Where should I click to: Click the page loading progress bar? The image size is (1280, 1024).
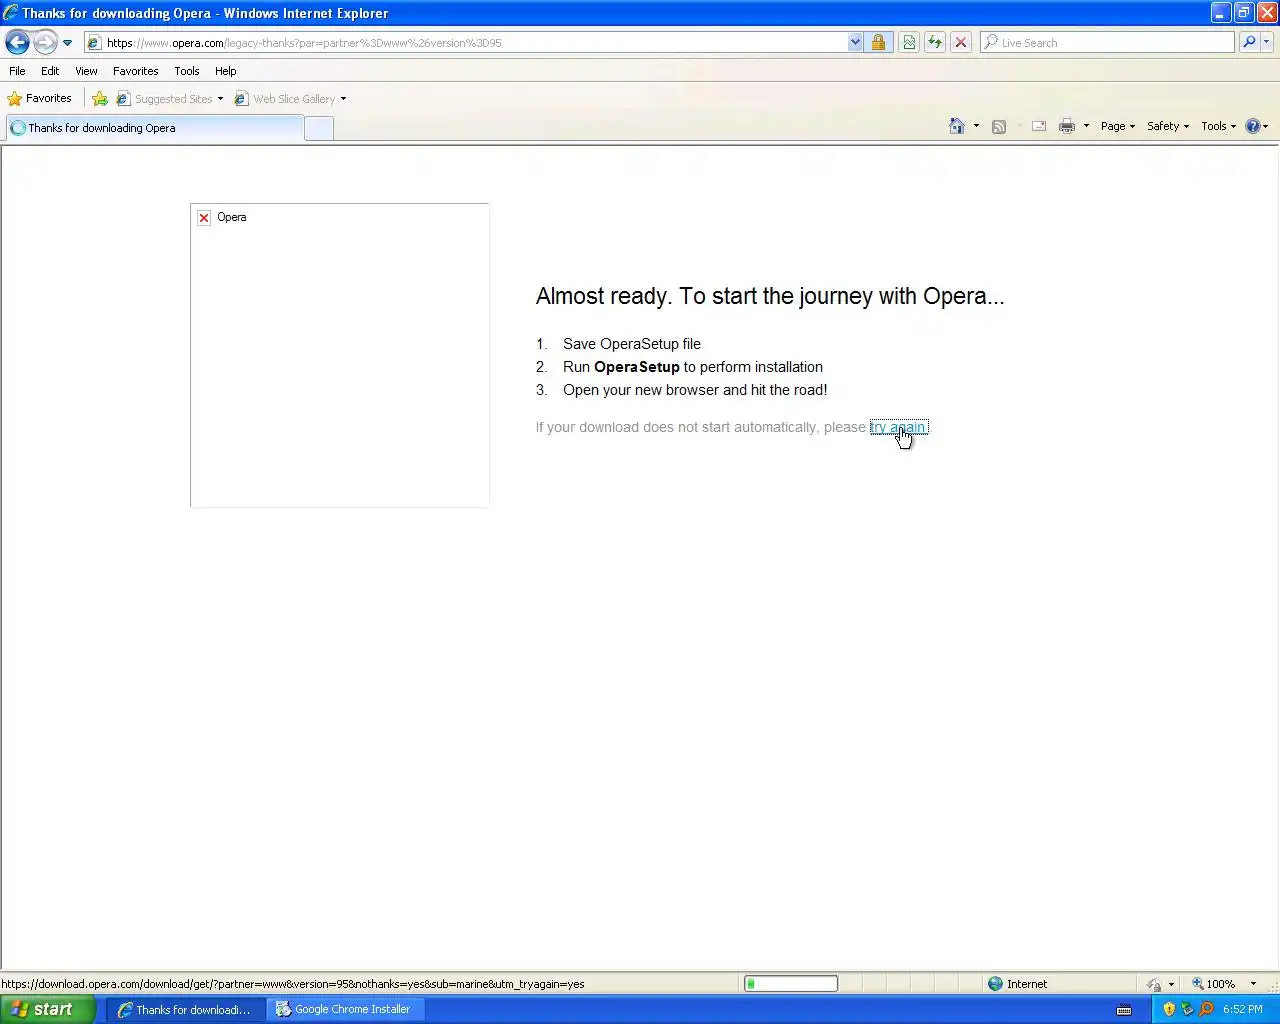click(x=790, y=984)
